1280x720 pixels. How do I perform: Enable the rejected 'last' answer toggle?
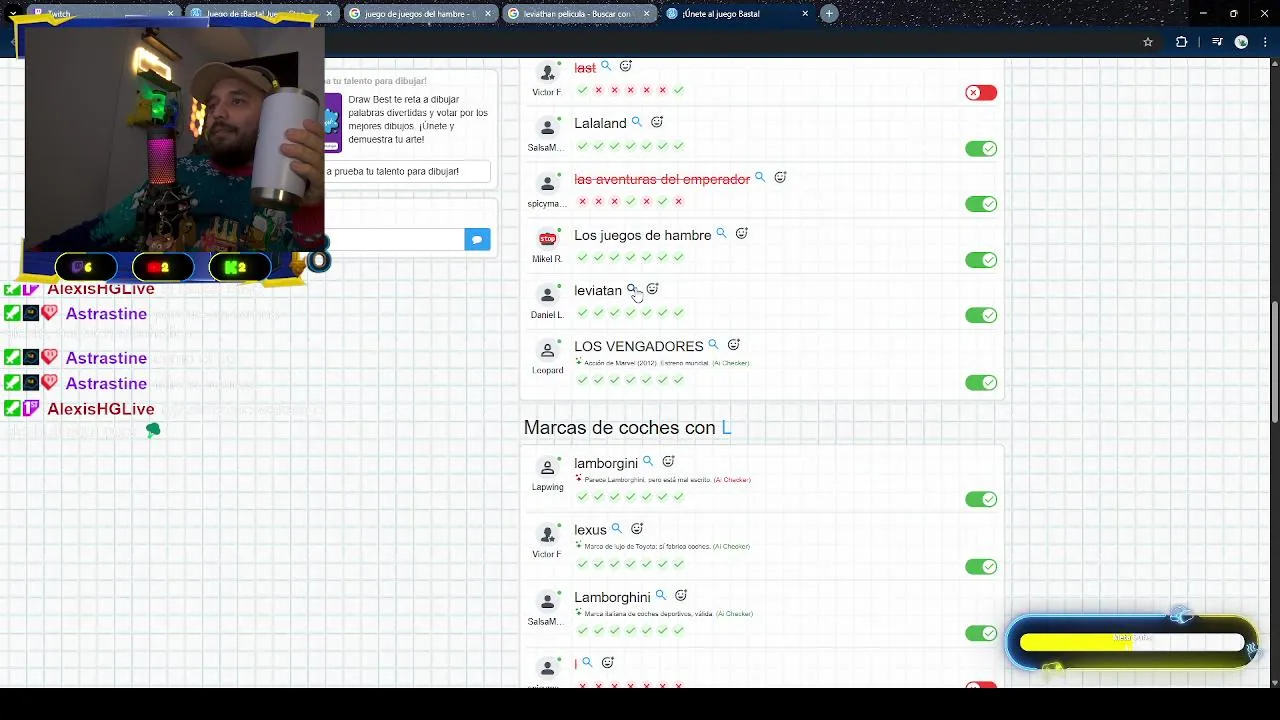coord(981,93)
